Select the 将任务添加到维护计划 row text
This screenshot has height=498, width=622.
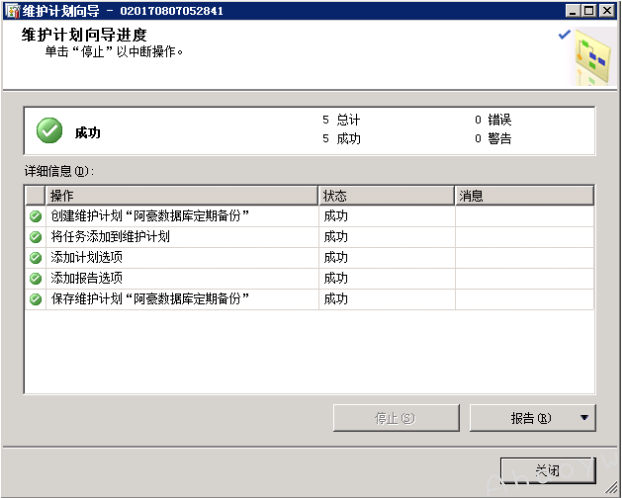pos(110,237)
